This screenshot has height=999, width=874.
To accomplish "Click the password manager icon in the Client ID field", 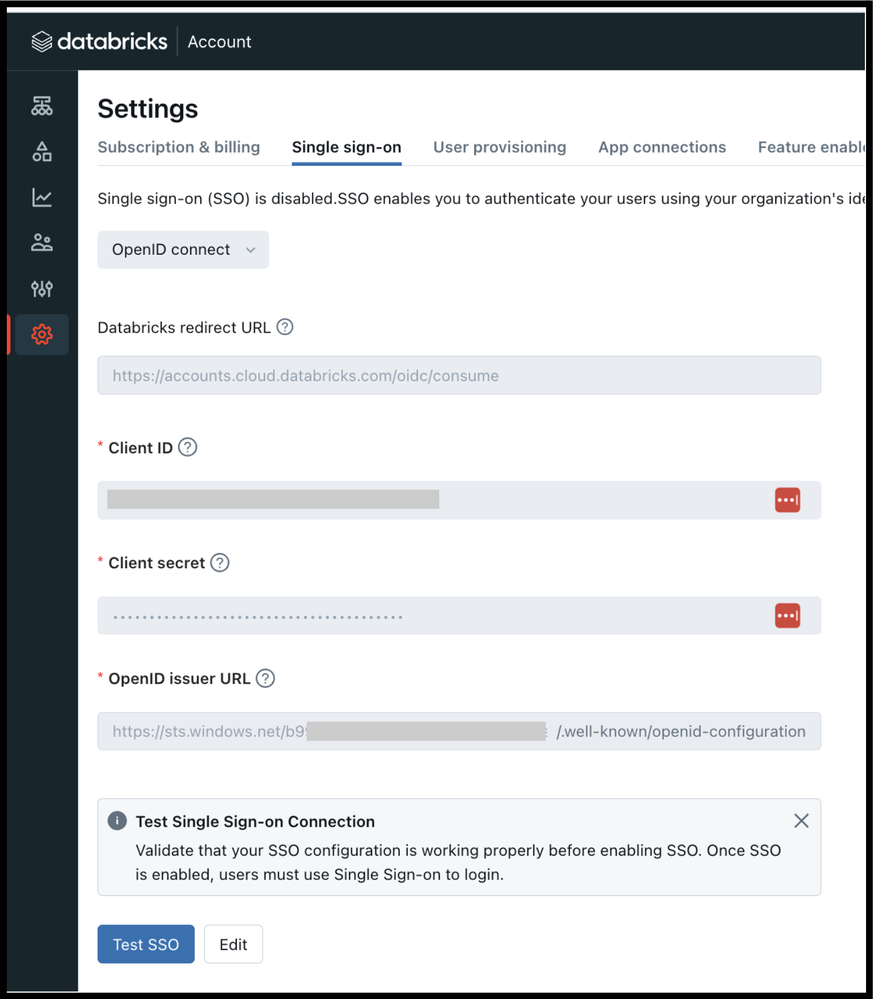I will click(x=787, y=500).
